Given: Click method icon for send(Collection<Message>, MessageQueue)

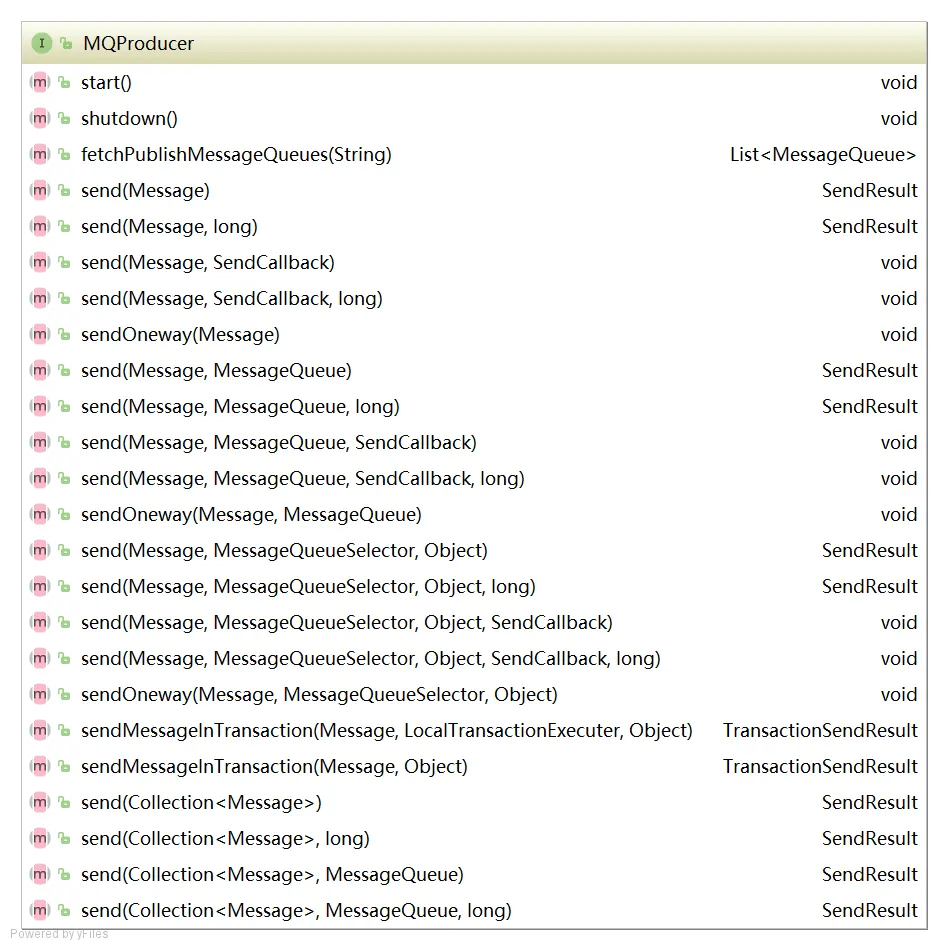Looking at the screenshot, I should [40, 874].
